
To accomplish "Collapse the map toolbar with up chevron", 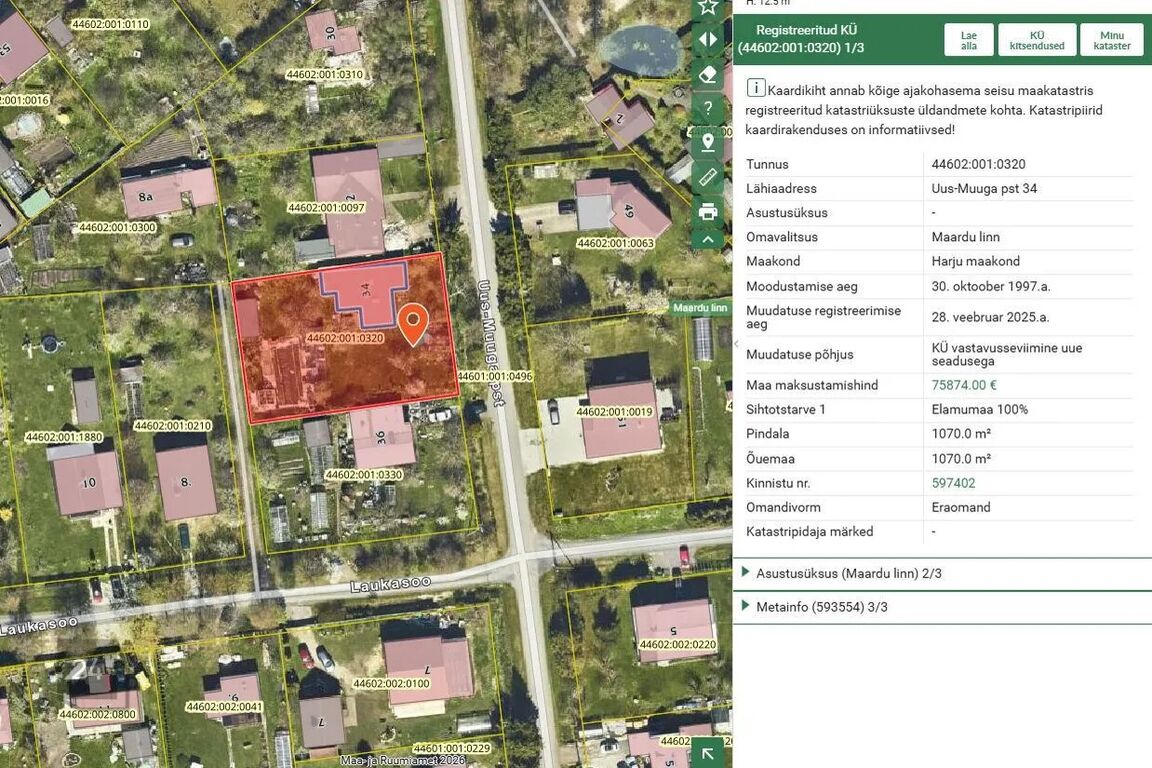I will (x=708, y=240).
